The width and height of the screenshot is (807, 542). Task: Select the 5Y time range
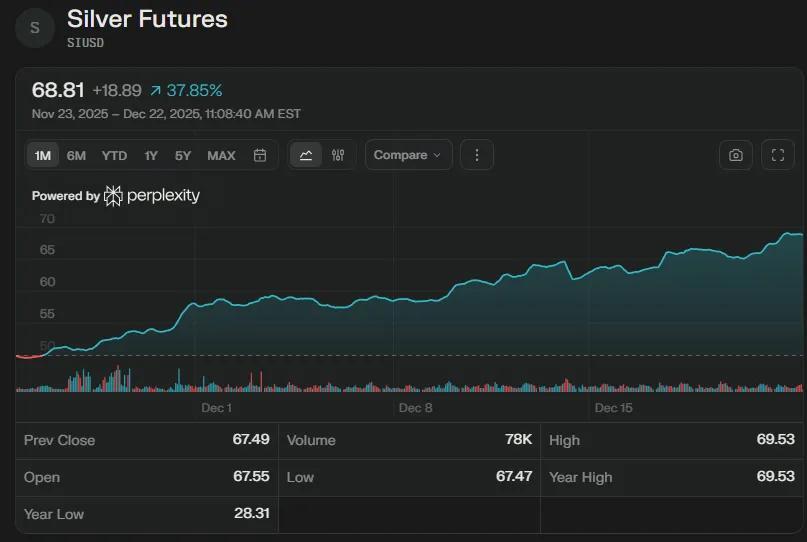coord(183,155)
